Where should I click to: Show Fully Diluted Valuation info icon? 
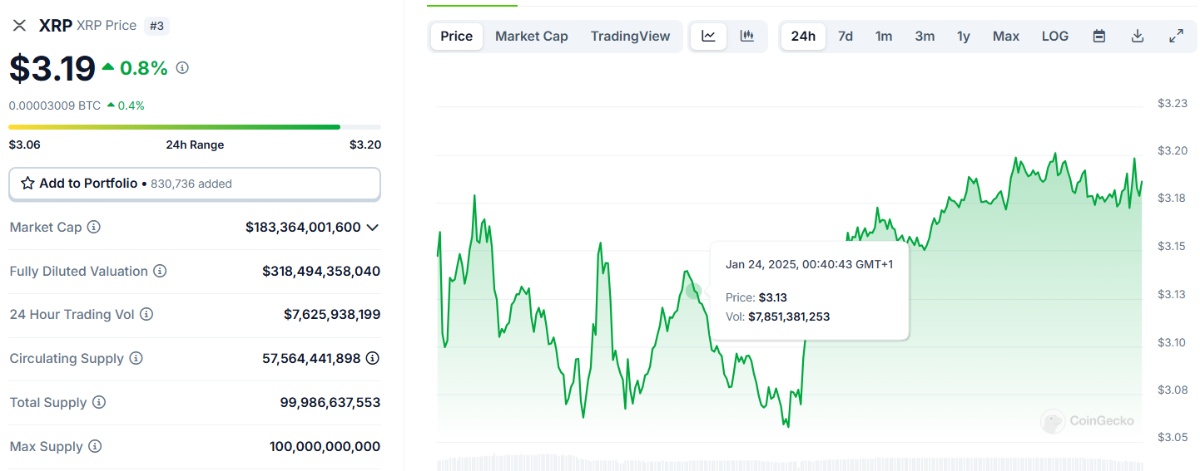pyautogui.click(x=160, y=271)
